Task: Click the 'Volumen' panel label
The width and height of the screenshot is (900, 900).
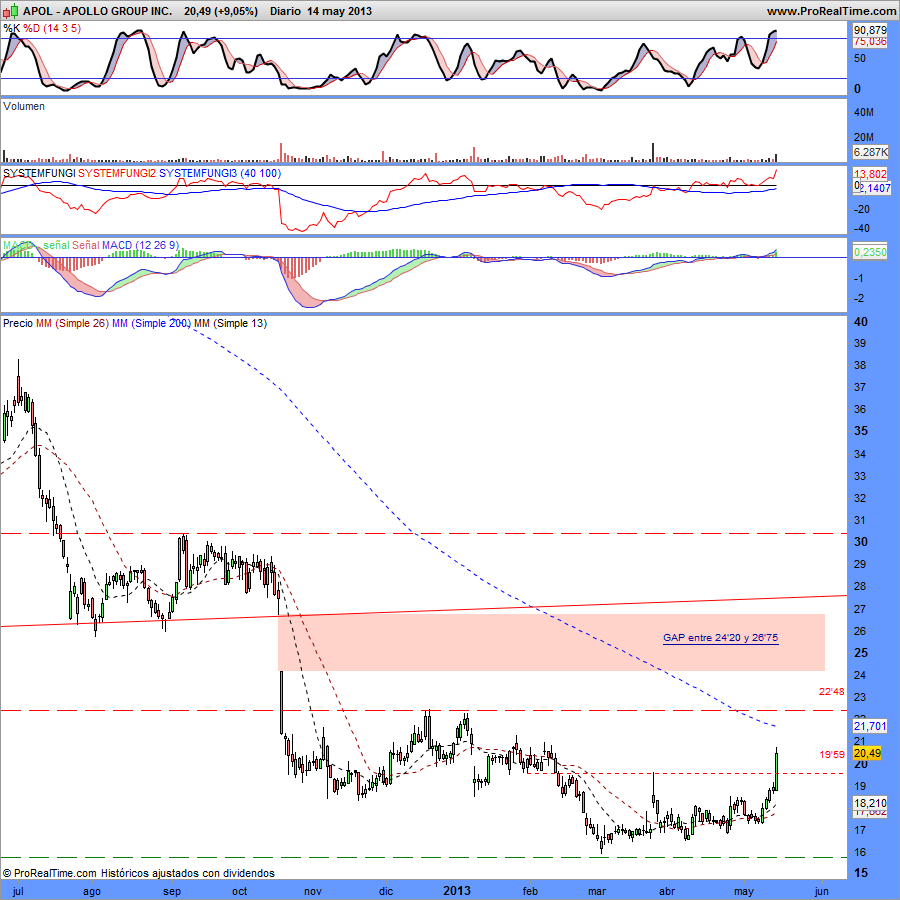Action: coord(24,106)
